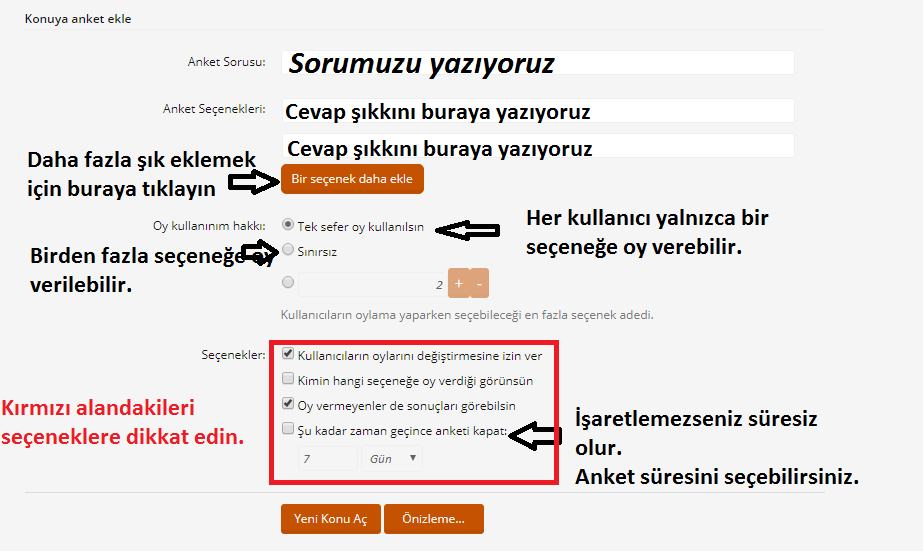Viewport: 923px width, 551px height.
Task: Click the 'Oy kullanınım hakkı:' label
Action: tap(209, 226)
